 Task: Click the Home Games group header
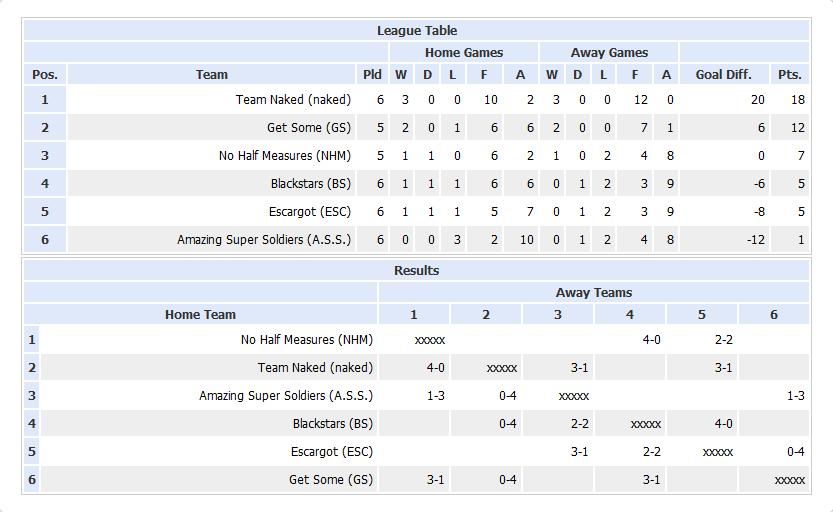pos(464,53)
